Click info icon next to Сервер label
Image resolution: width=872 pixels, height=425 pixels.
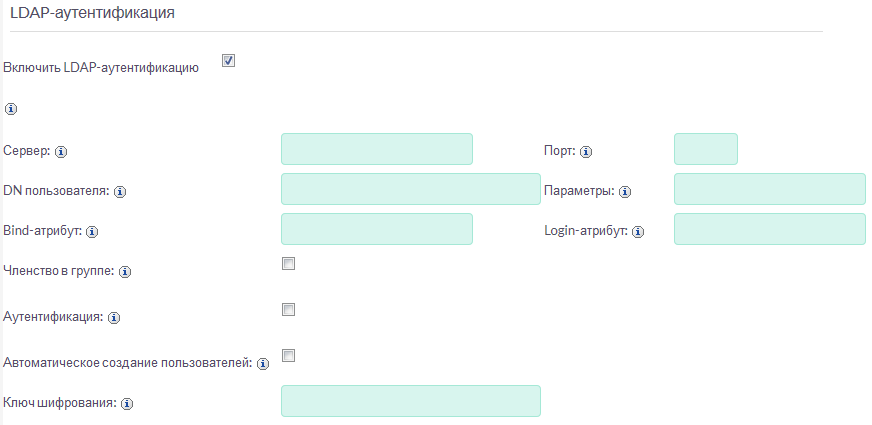click(61, 152)
